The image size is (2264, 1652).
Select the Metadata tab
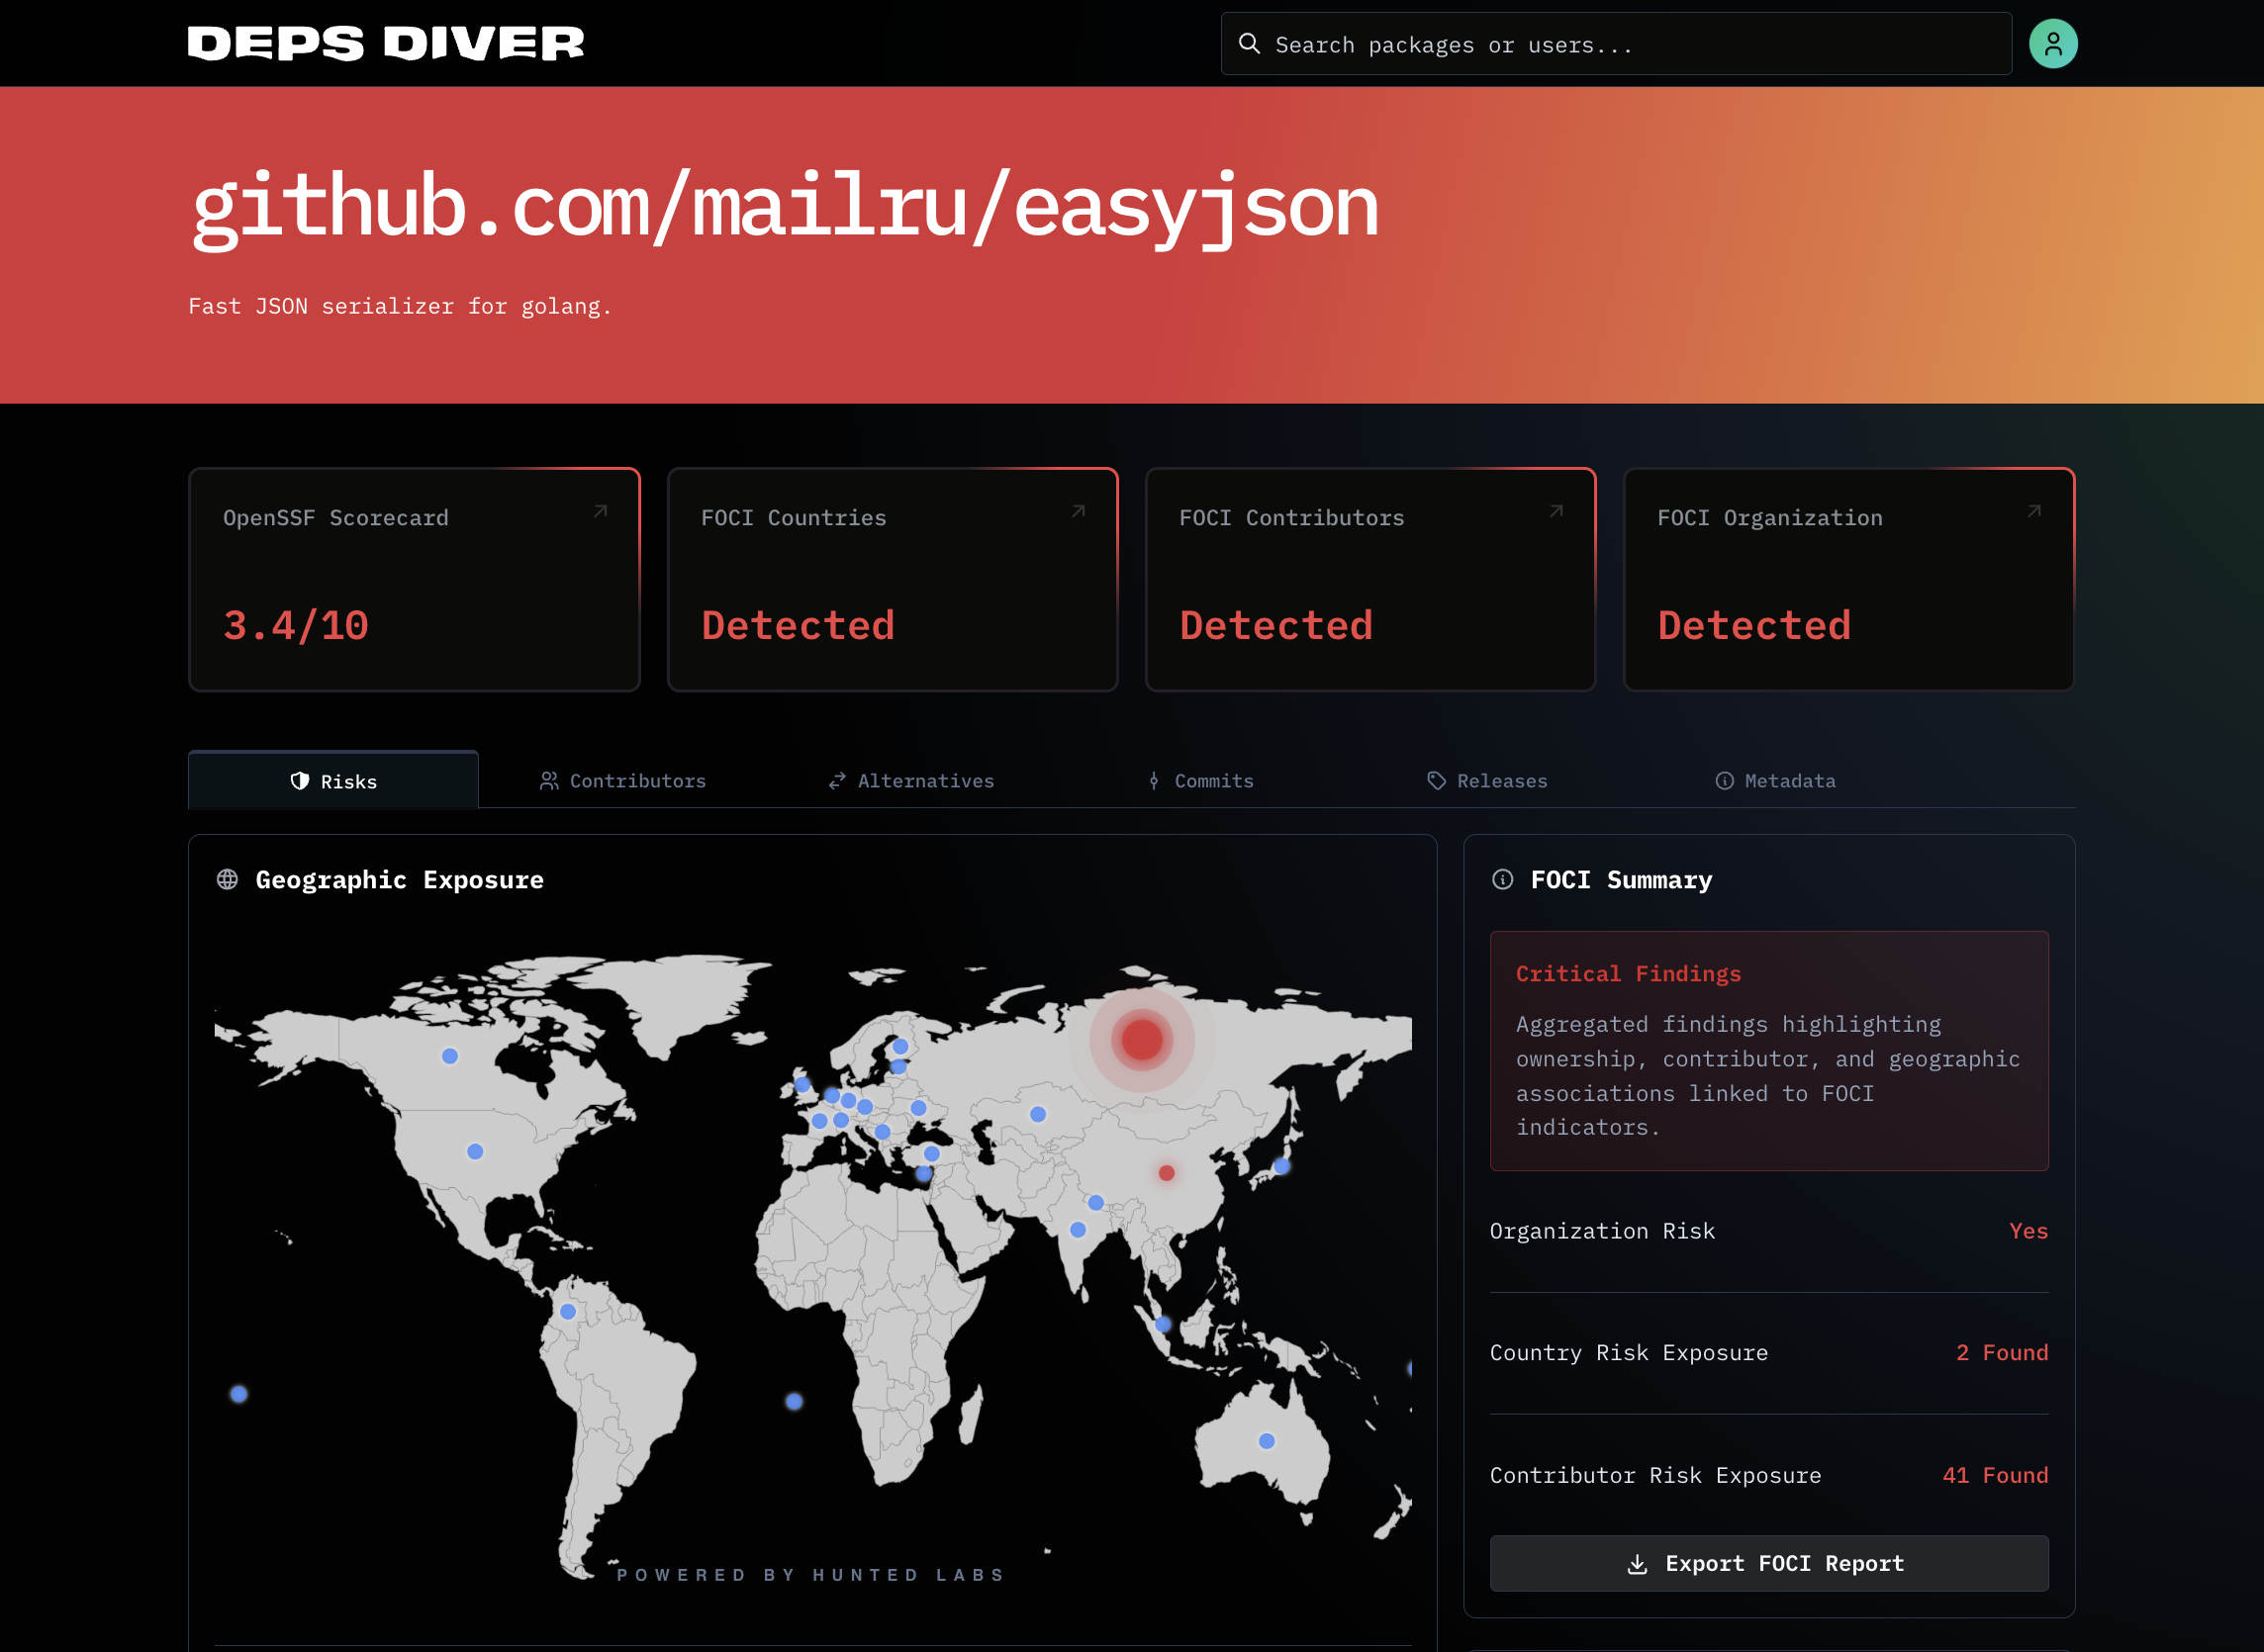tap(1775, 781)
